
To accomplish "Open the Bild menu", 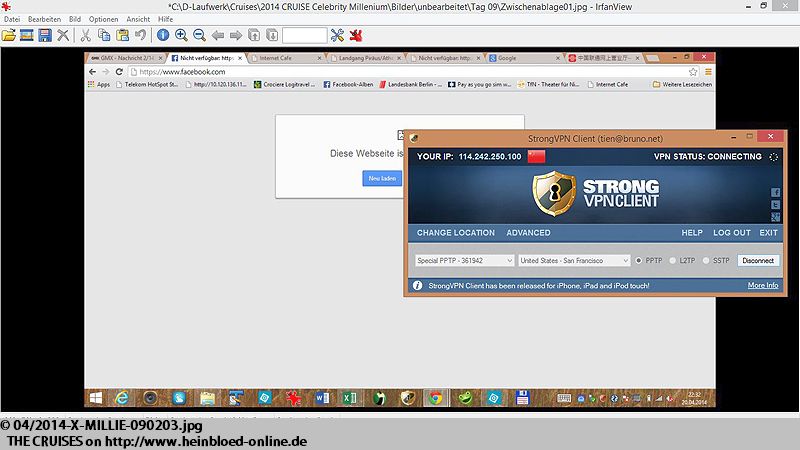I will point(75,19).
